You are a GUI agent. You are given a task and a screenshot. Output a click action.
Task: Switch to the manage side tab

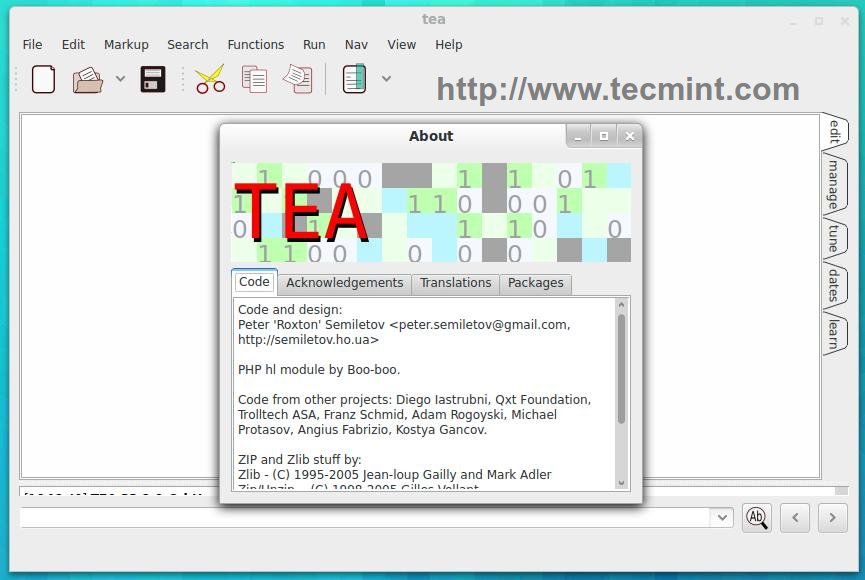click(833, 184)
